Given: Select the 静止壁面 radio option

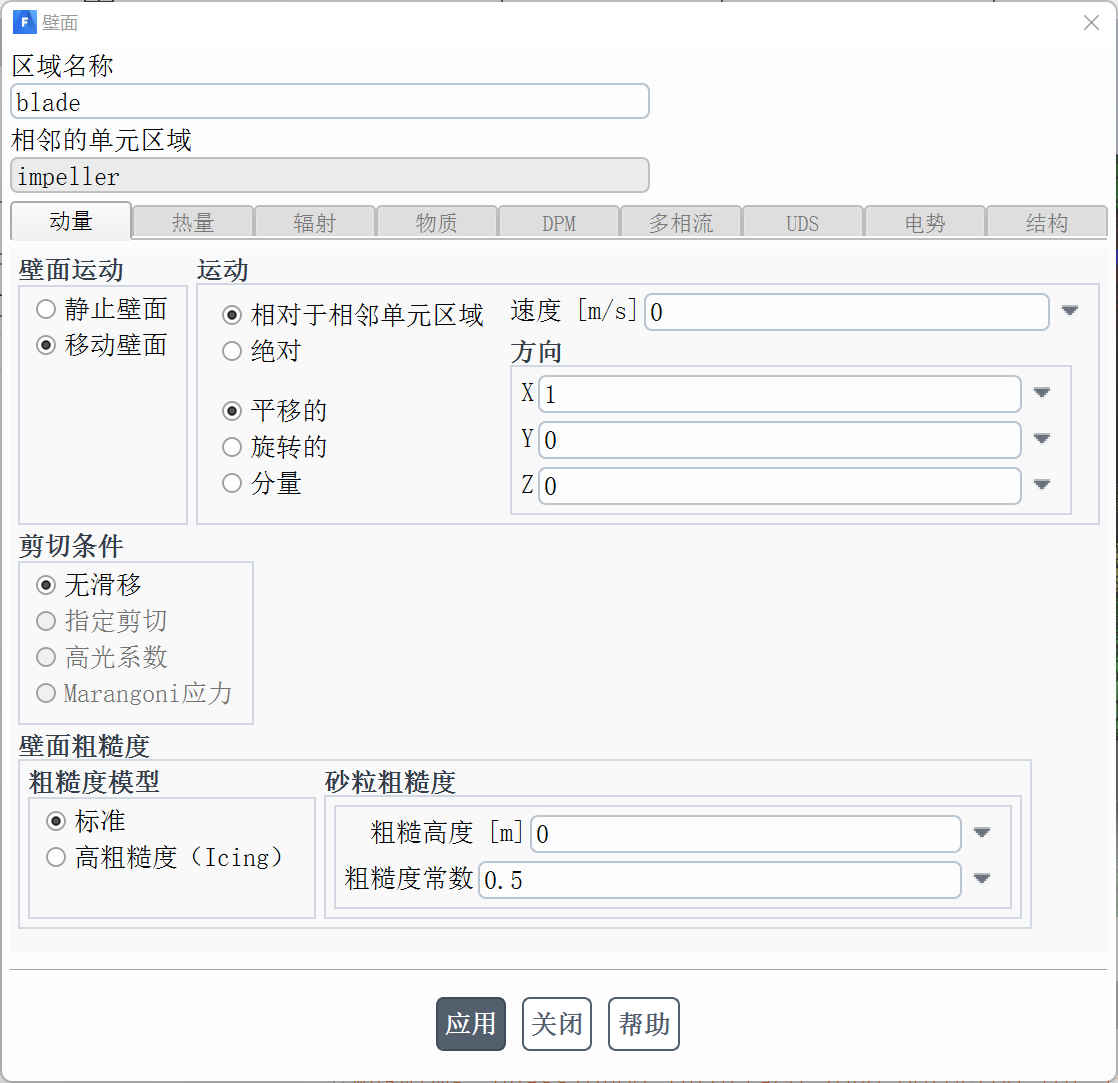Looking at the screenshot, I should click(46, 309).
